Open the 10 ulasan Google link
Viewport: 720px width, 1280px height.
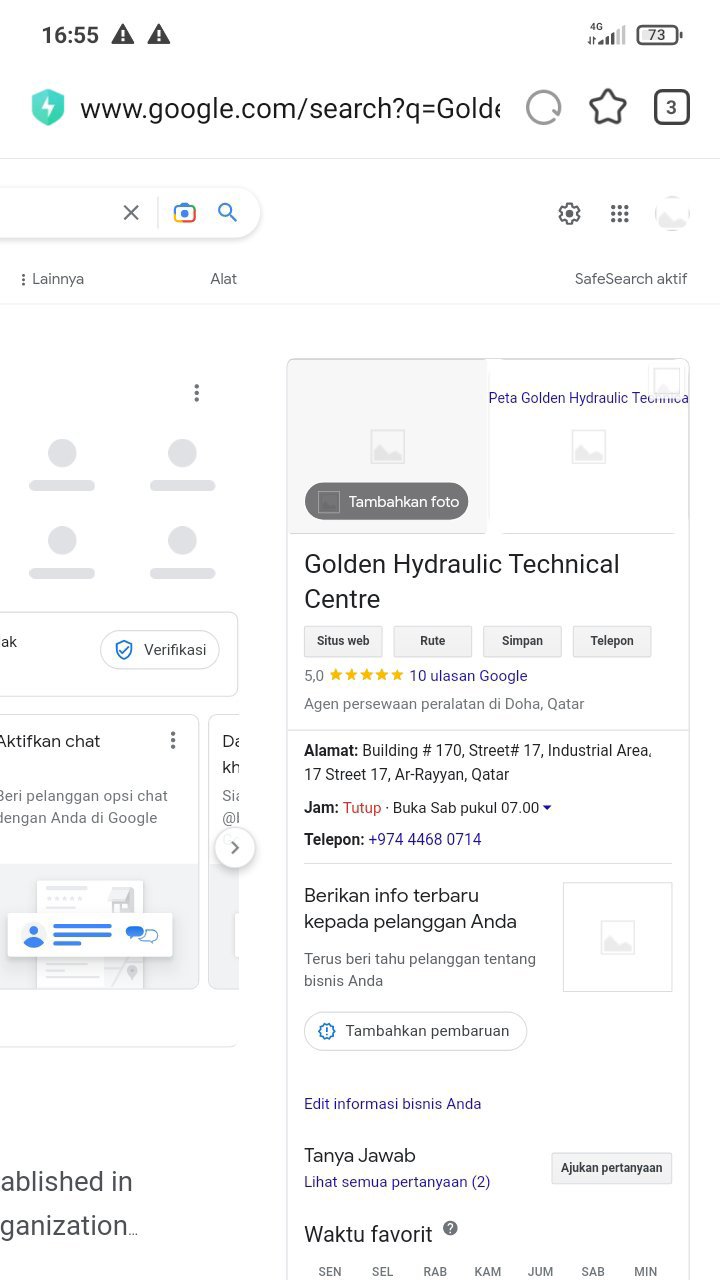tap(468, 676)
